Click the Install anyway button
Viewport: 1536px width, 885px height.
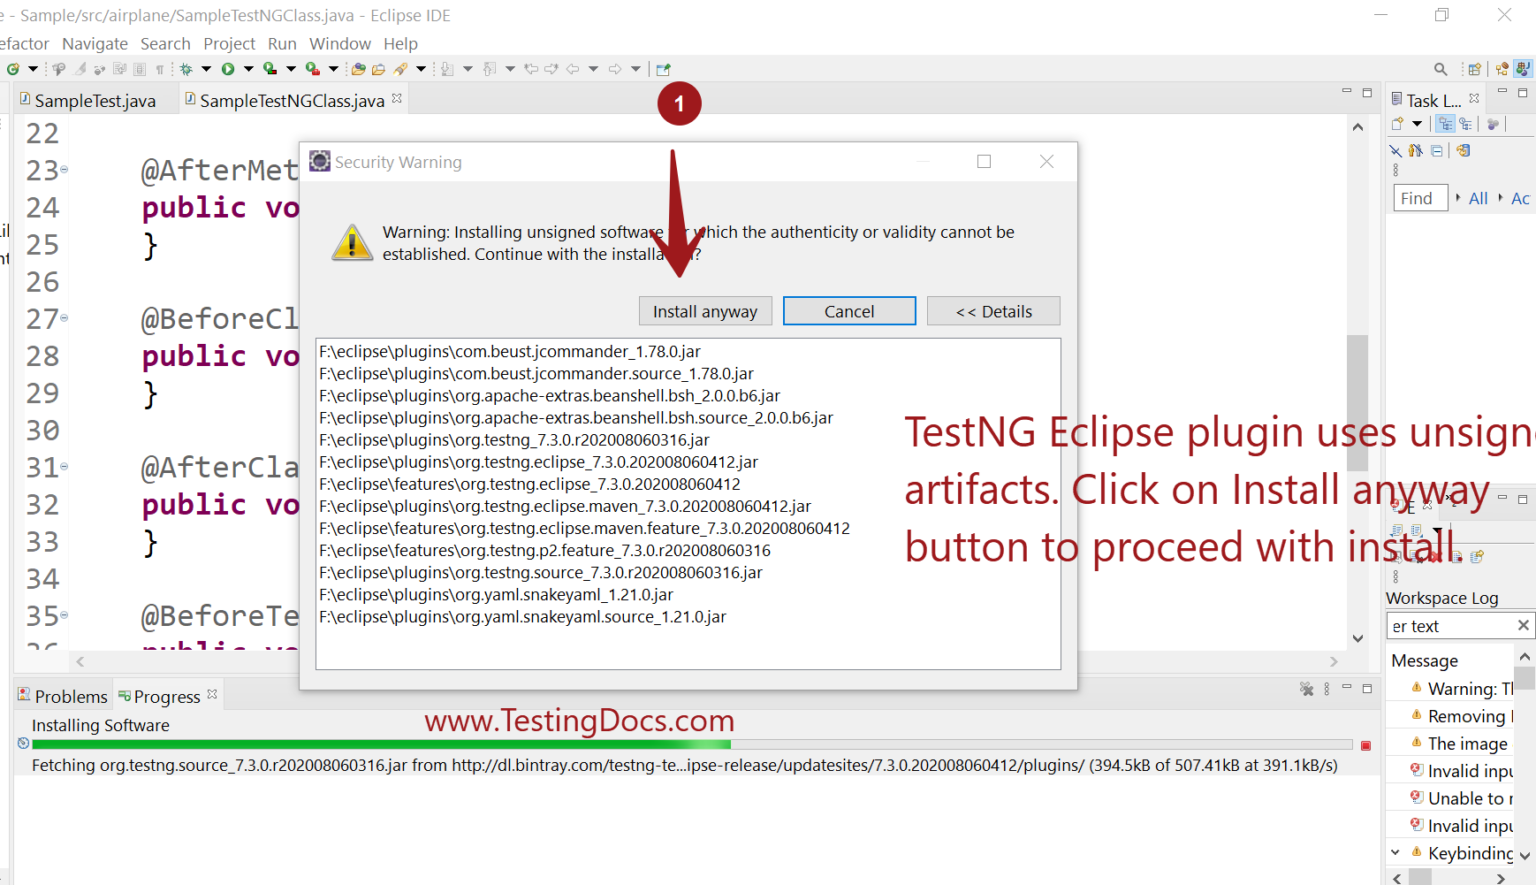tap(705, 311)
